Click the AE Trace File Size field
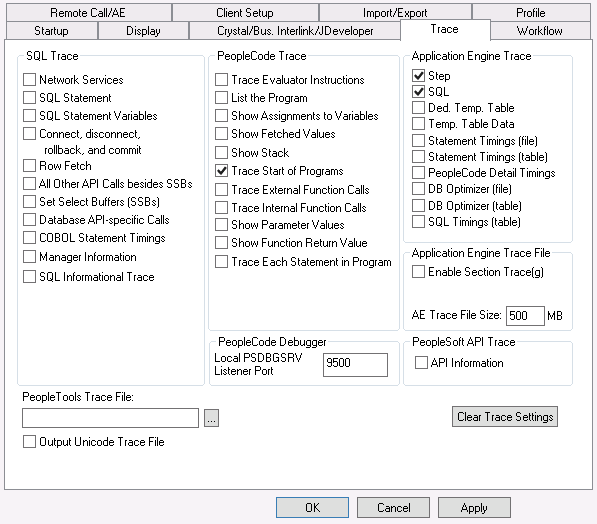This screenshot has height=524, width=597. click(525, 316)
